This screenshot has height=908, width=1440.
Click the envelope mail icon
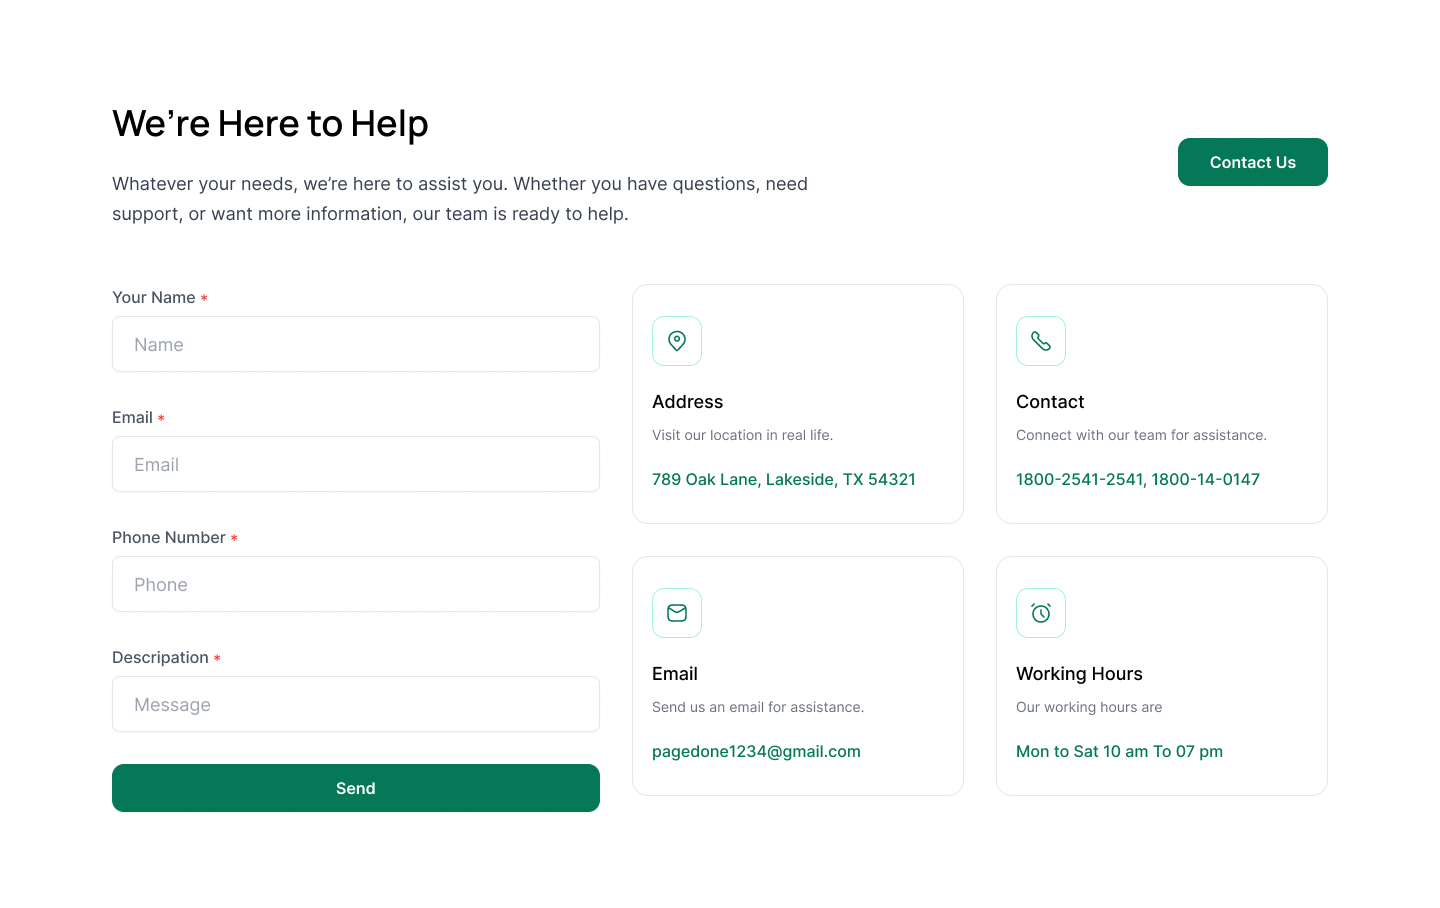pos(677,613)
